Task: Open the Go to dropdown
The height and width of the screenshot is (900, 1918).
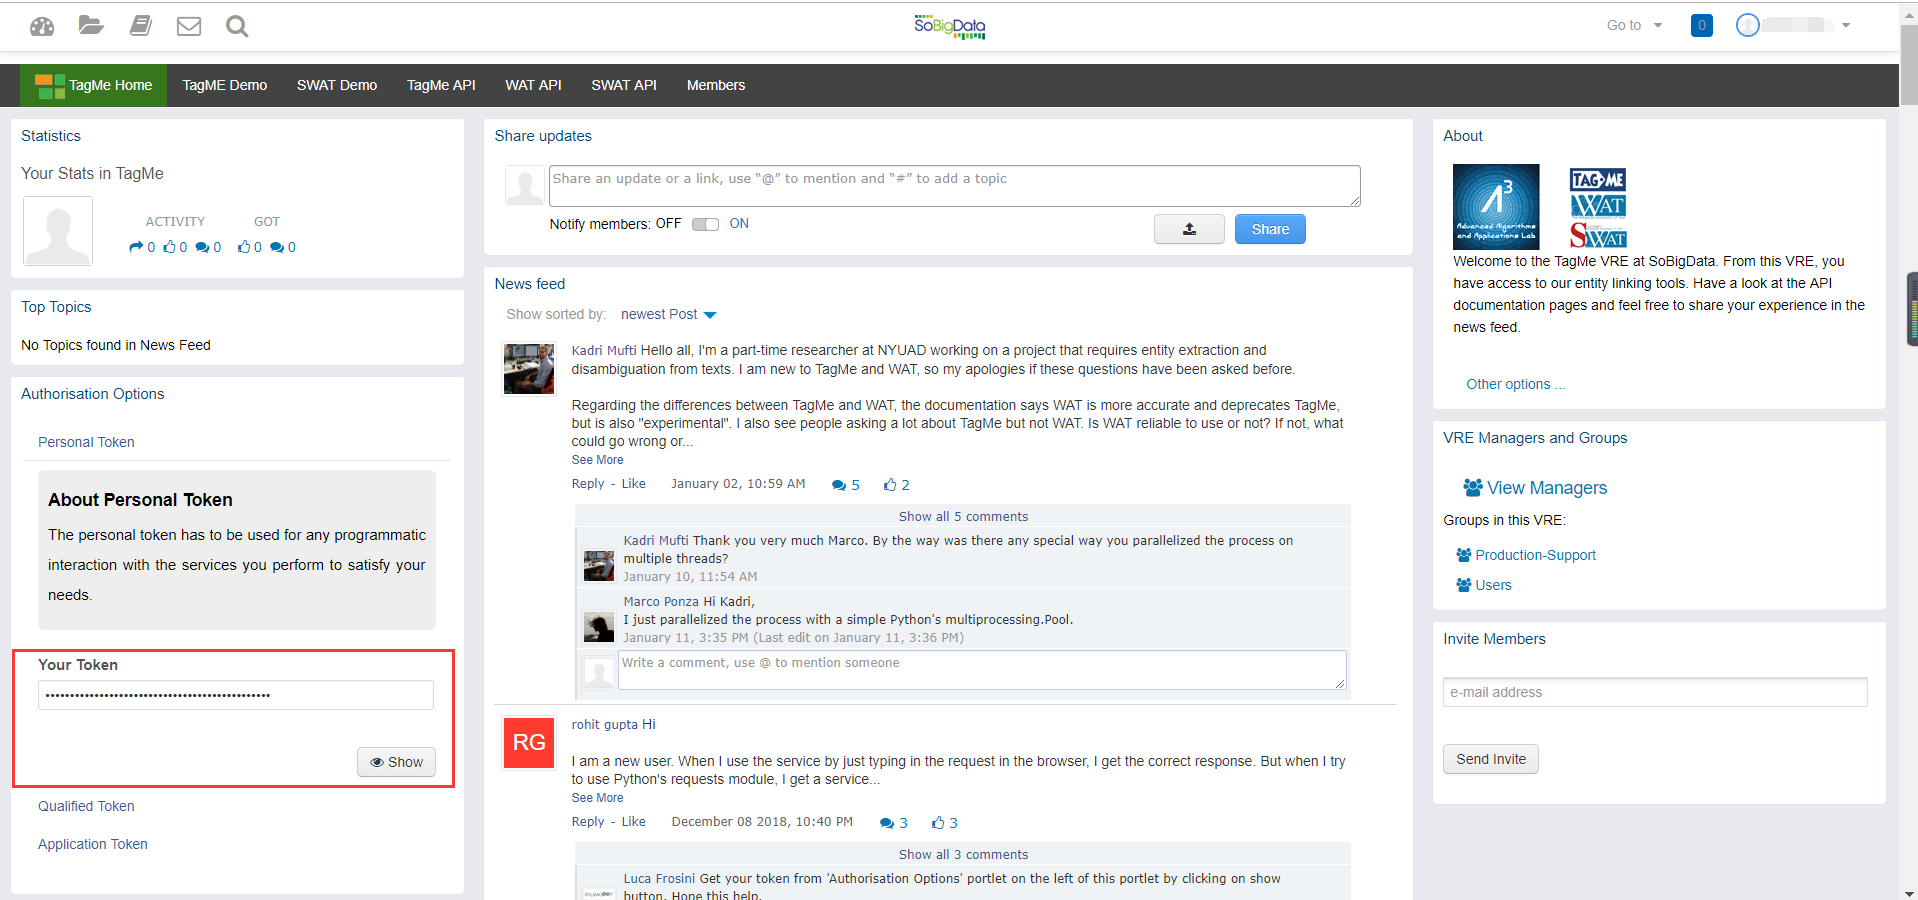Action: (1634, 25)
